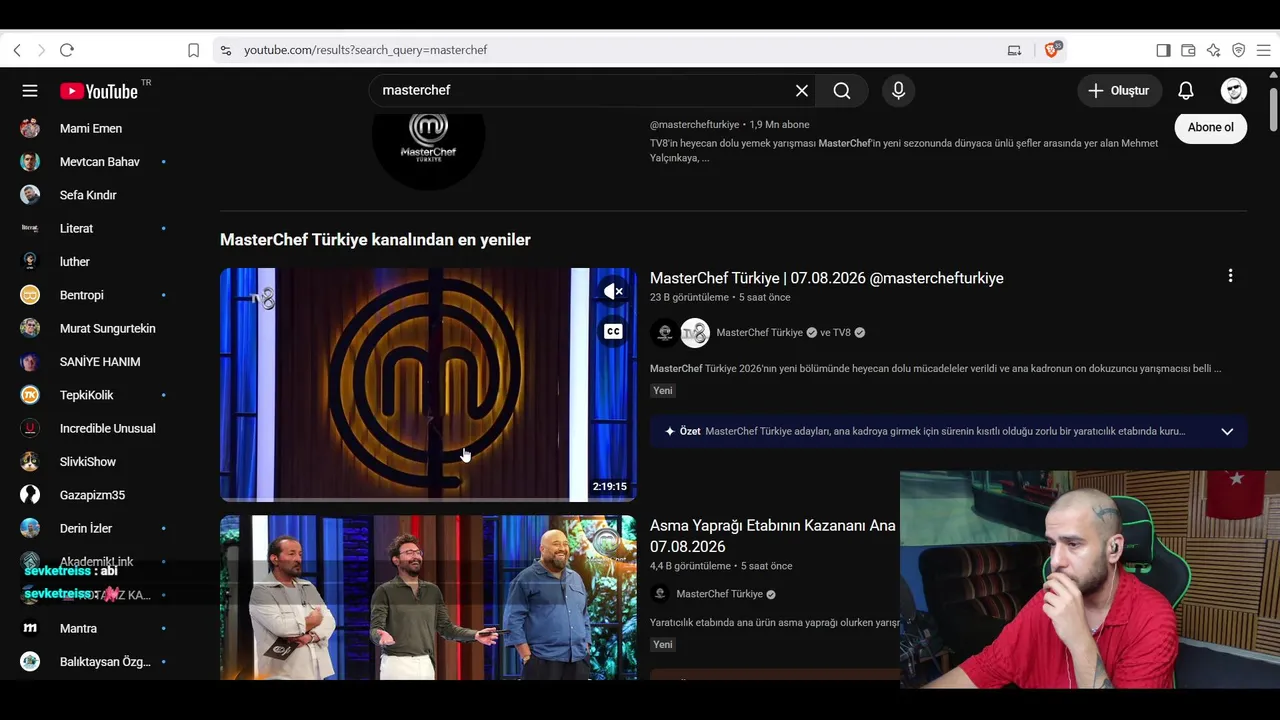Click the MasterChef Türkiye kanalından en yeniler heading
The height and width of the screenshot is (720, 1280).
(x=375, y=240)
